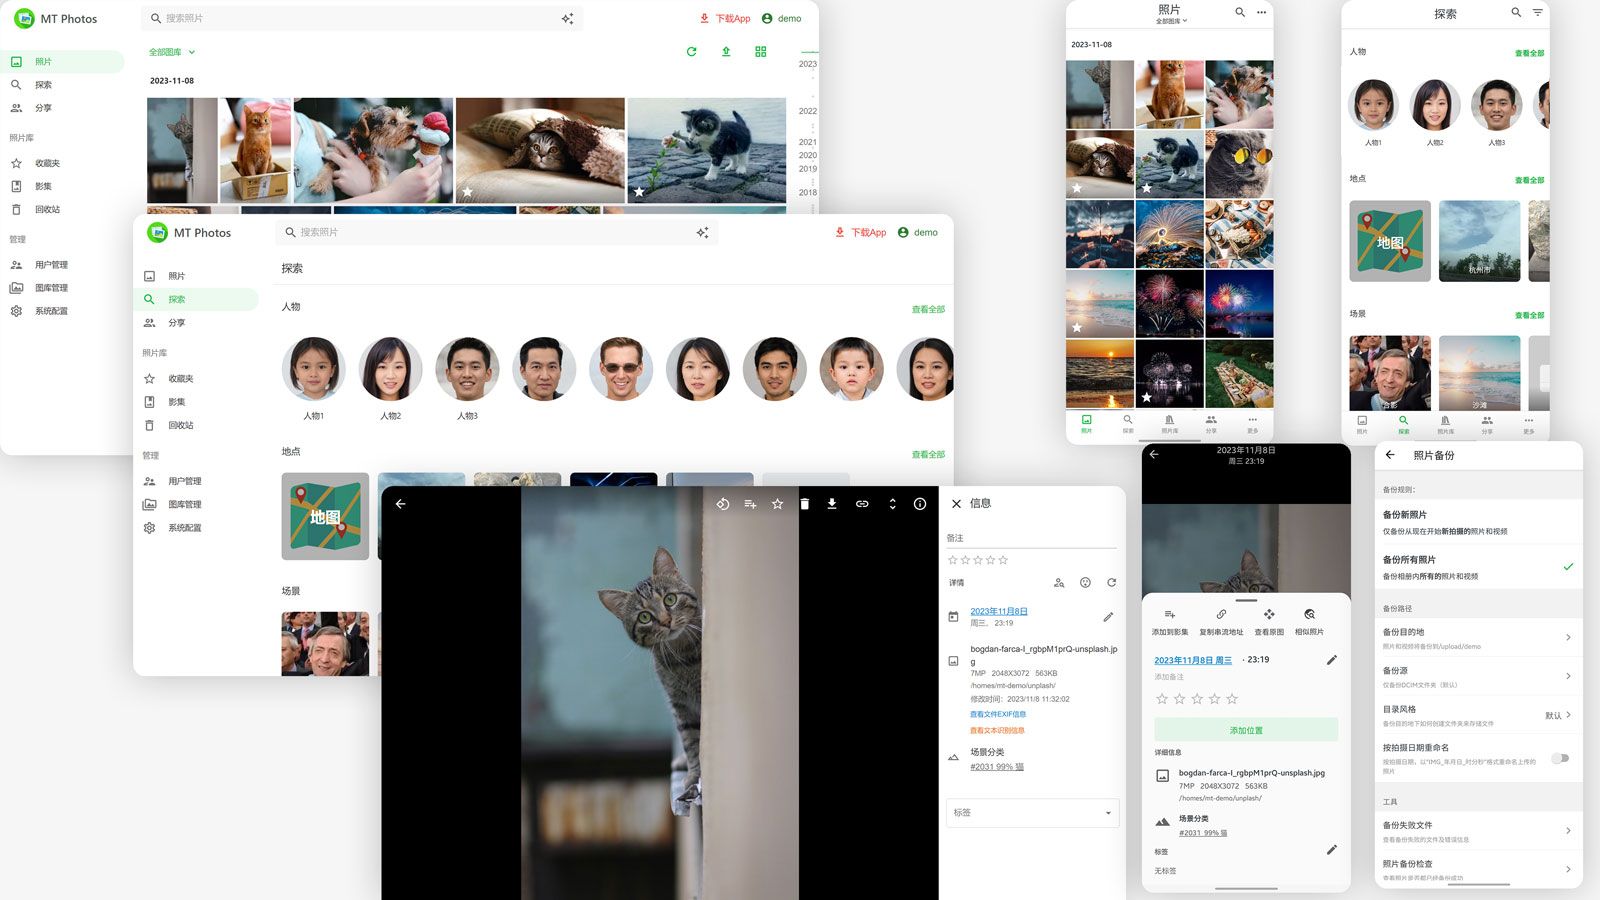Viewport: 1600px width, 900px height.
Task: Click the red 下载App link in the front window
Action: [861, 233]
